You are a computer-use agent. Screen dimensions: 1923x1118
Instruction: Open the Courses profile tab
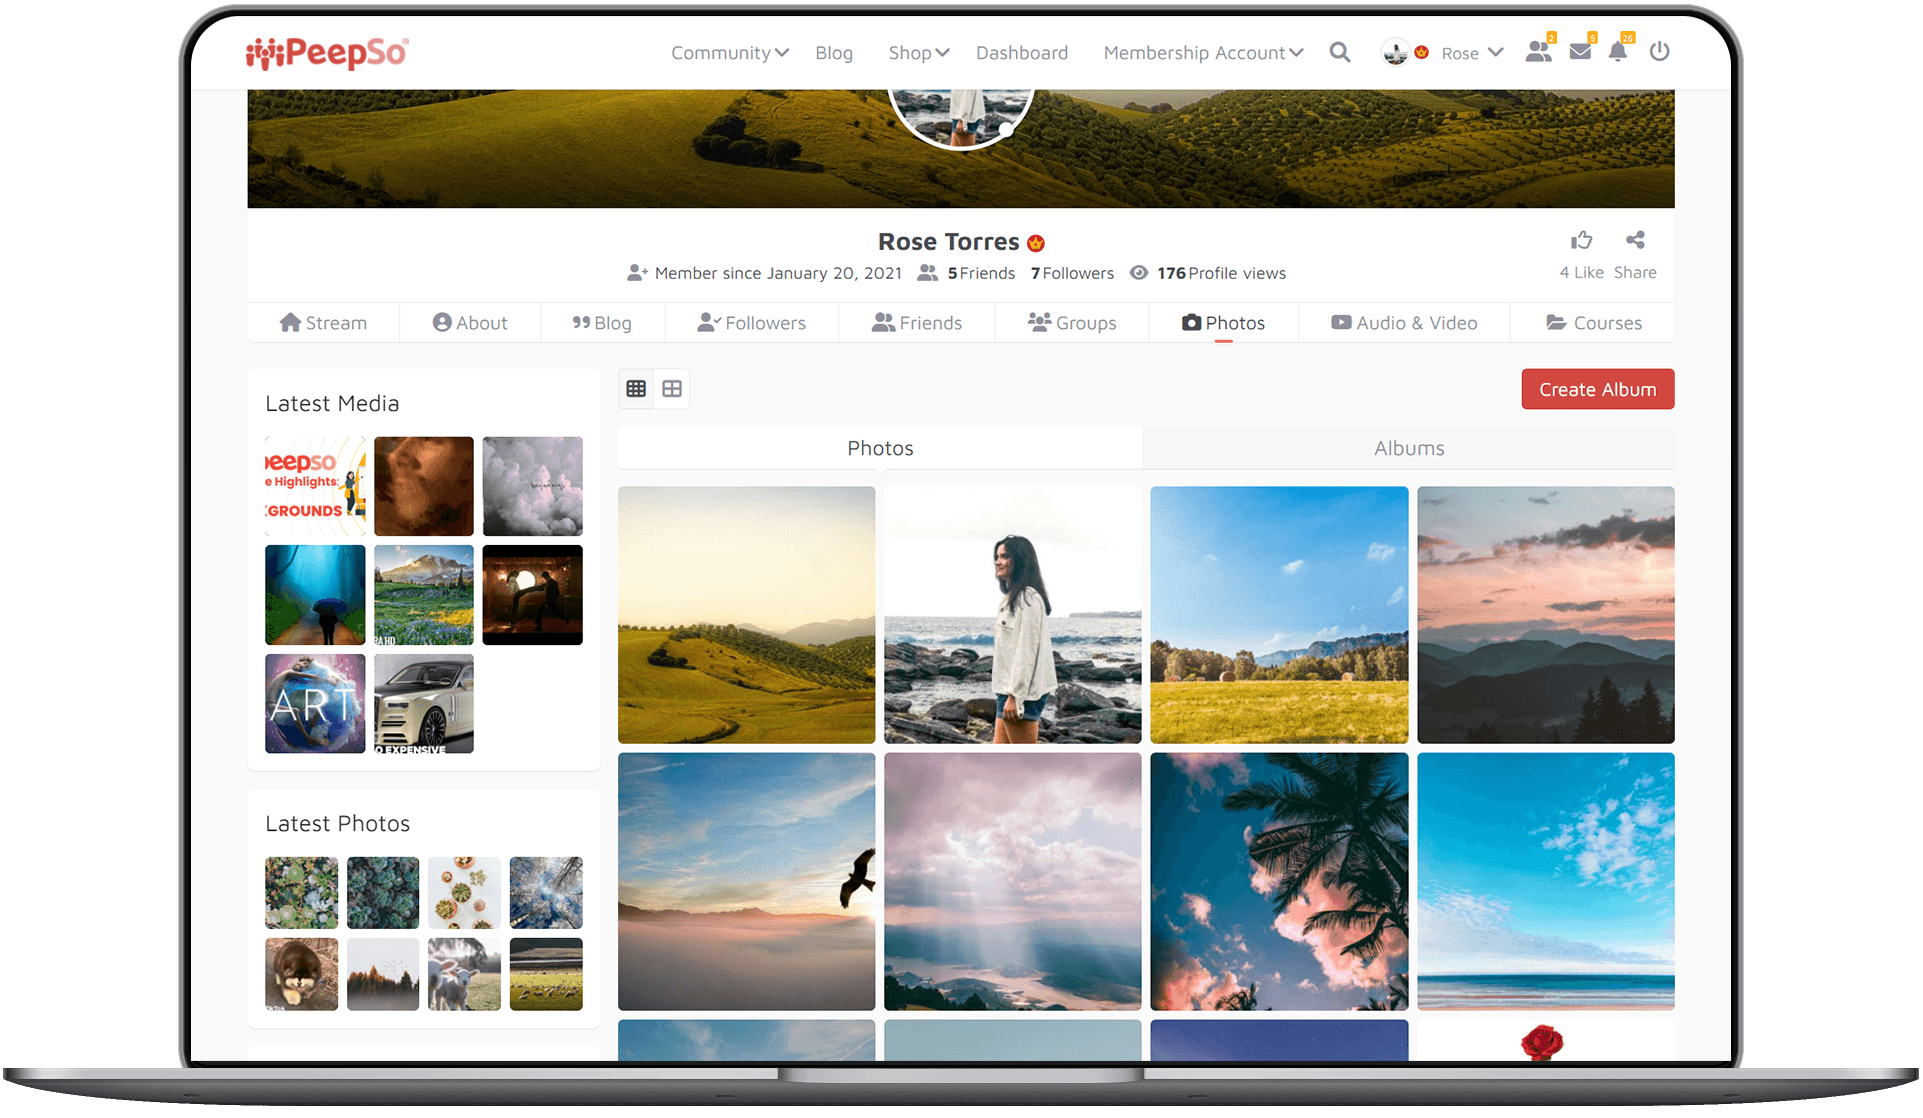1594,323
